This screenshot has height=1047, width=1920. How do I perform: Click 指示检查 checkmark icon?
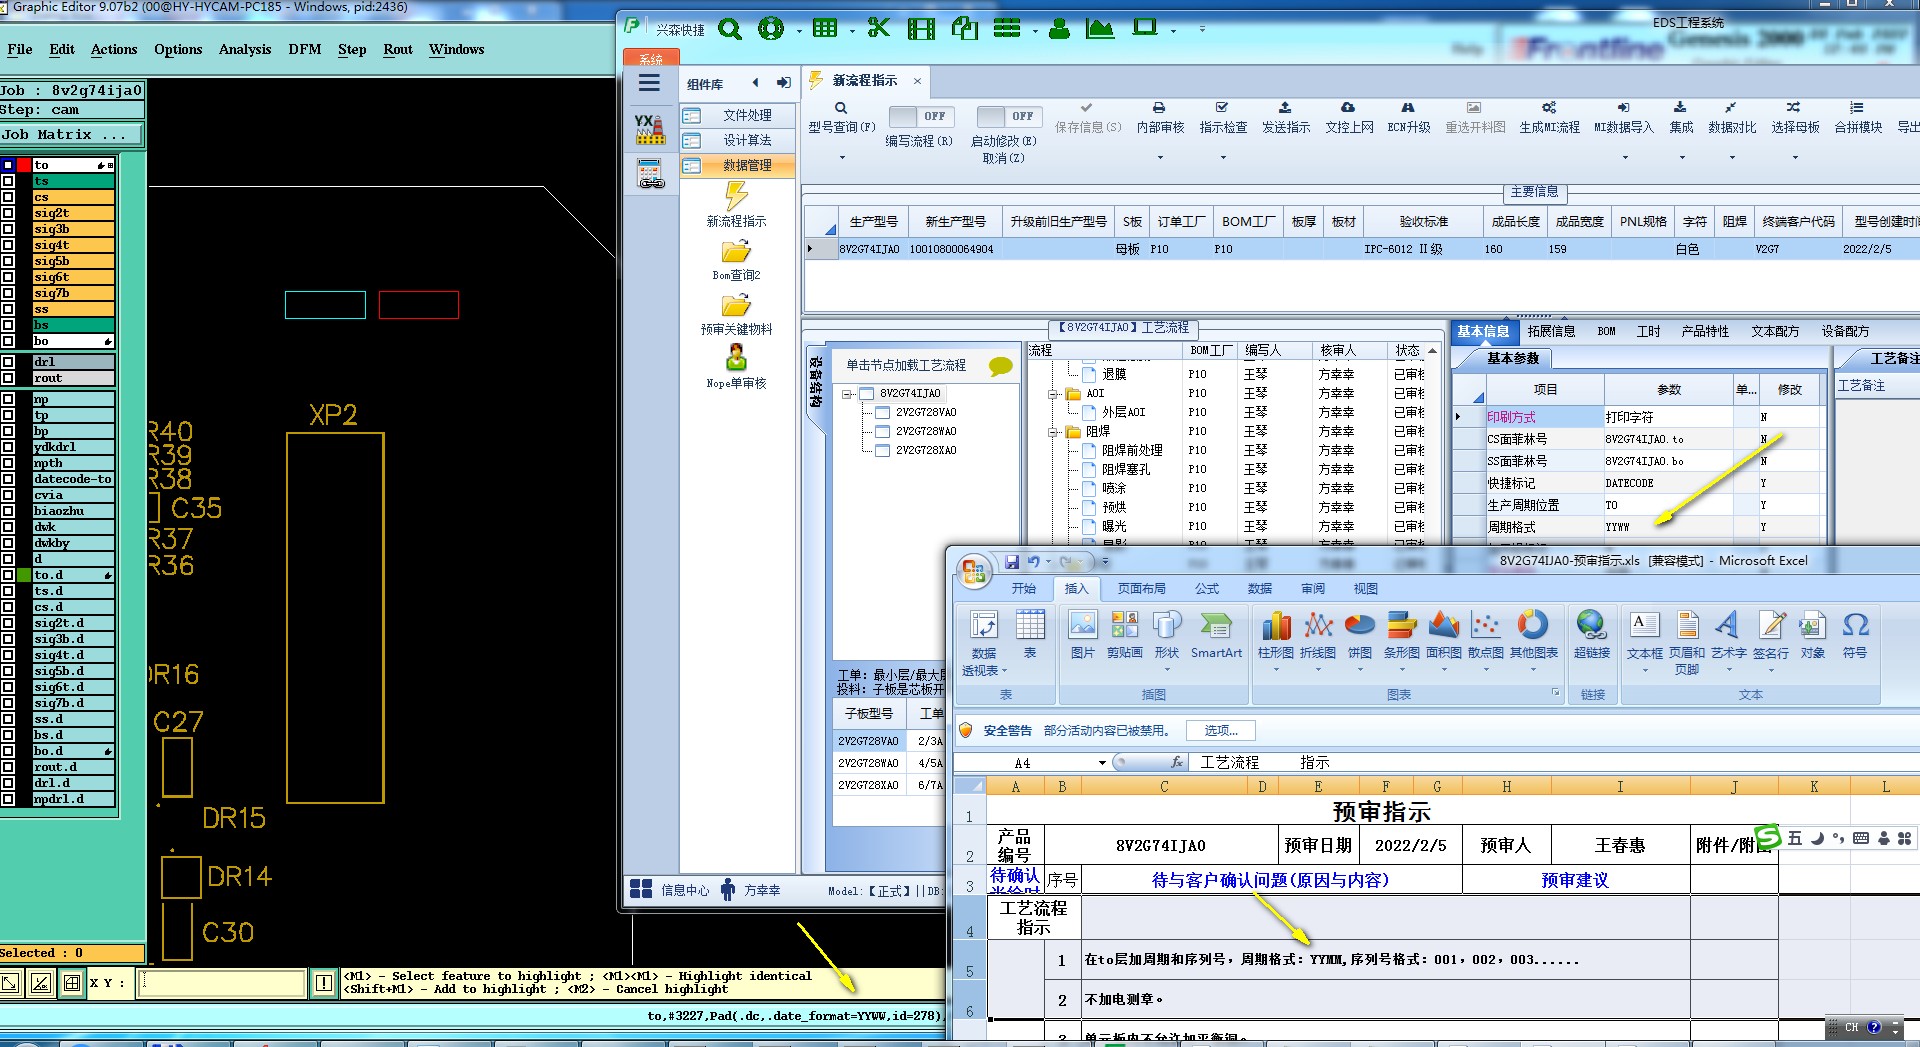pyautogui.click(x=1222, y=108)
